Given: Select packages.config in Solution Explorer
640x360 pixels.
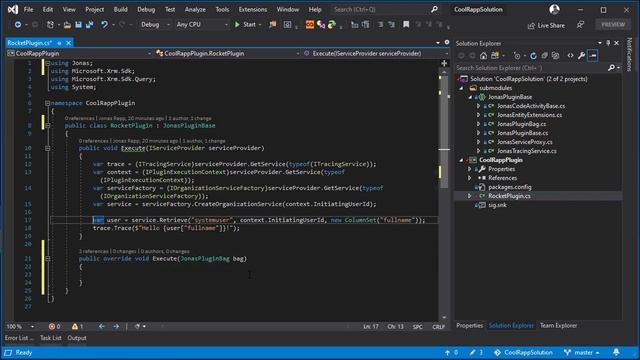Looking at the screenshot, I should [x=510, y=187].
